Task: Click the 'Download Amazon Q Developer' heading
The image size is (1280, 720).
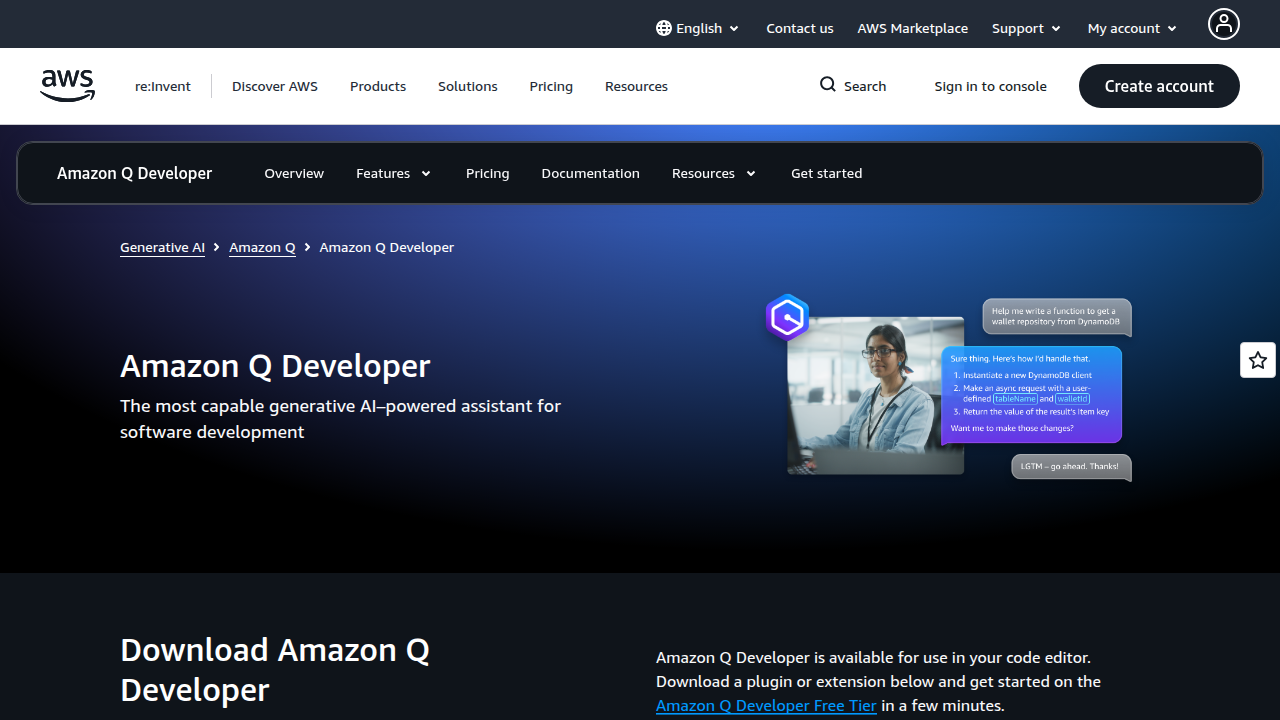Action: tap(275, 670)
